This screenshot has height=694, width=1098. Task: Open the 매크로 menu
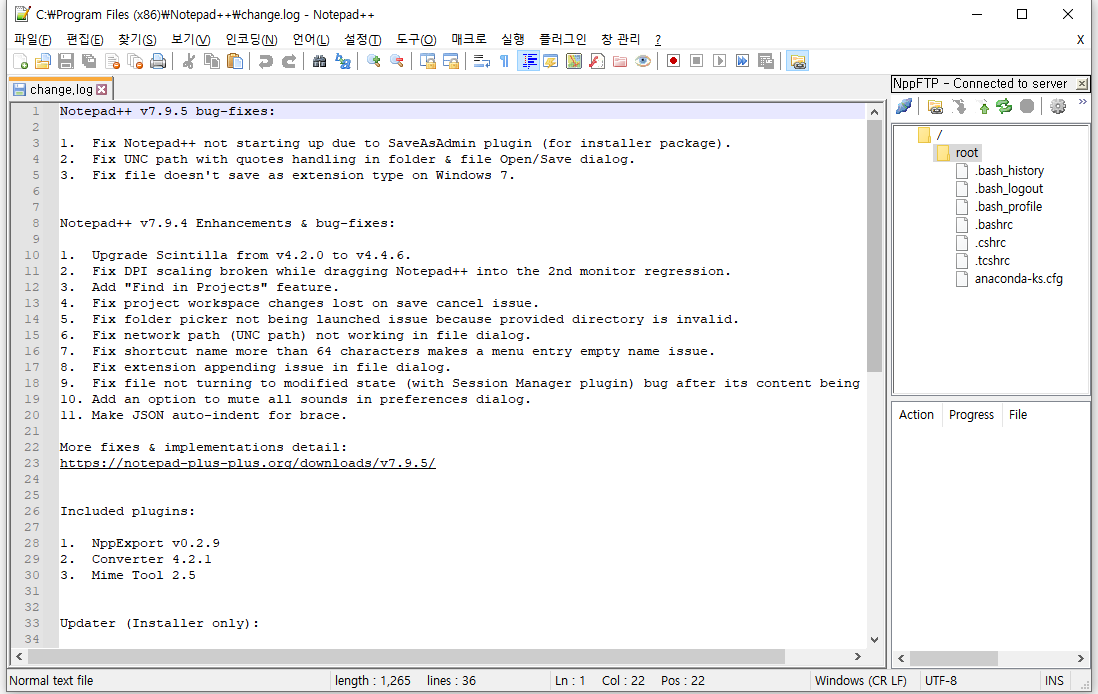(468, 40)
